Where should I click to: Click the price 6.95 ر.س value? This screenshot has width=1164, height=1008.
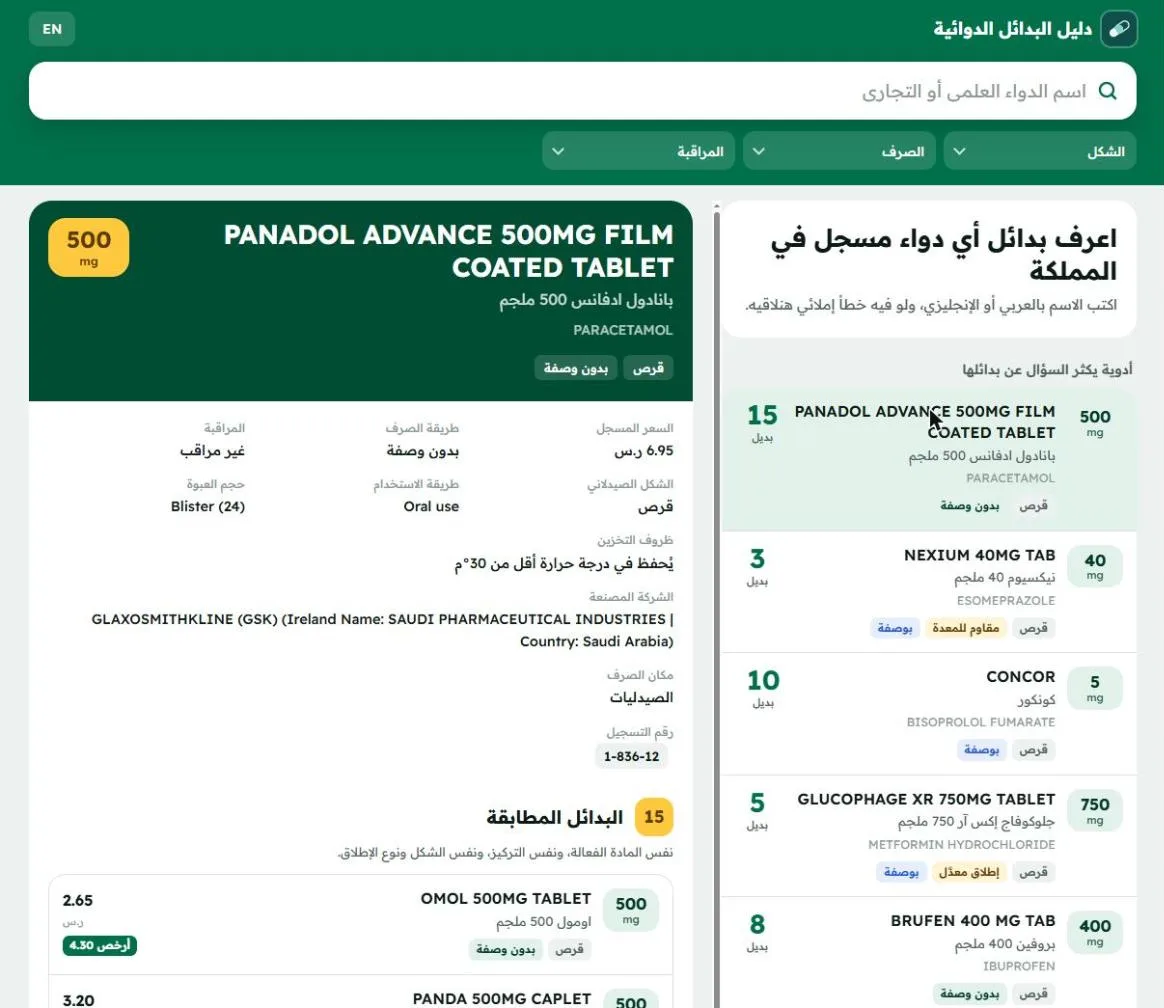(644, 451)
